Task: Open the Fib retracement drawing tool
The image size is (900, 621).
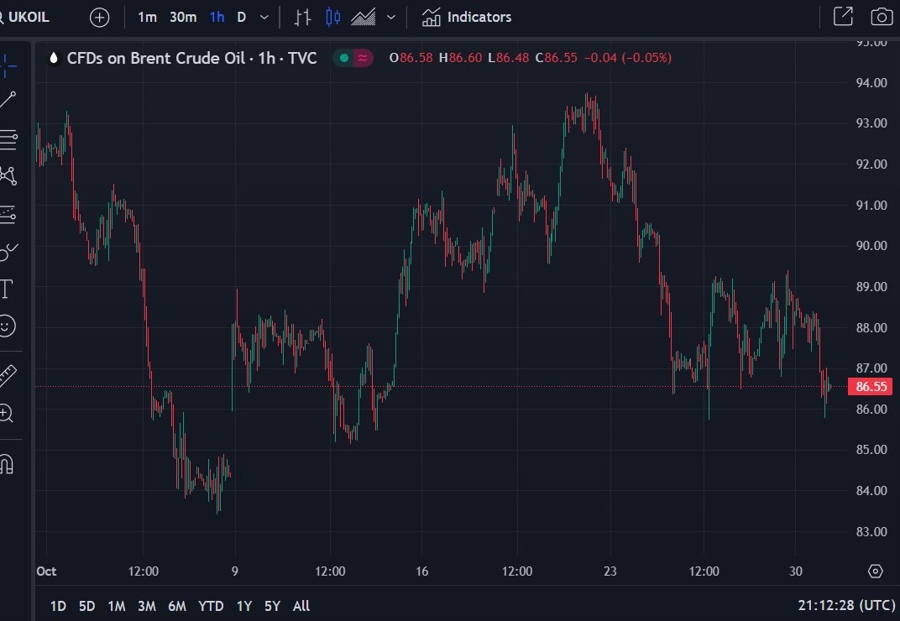Action: tap(11, 140)
